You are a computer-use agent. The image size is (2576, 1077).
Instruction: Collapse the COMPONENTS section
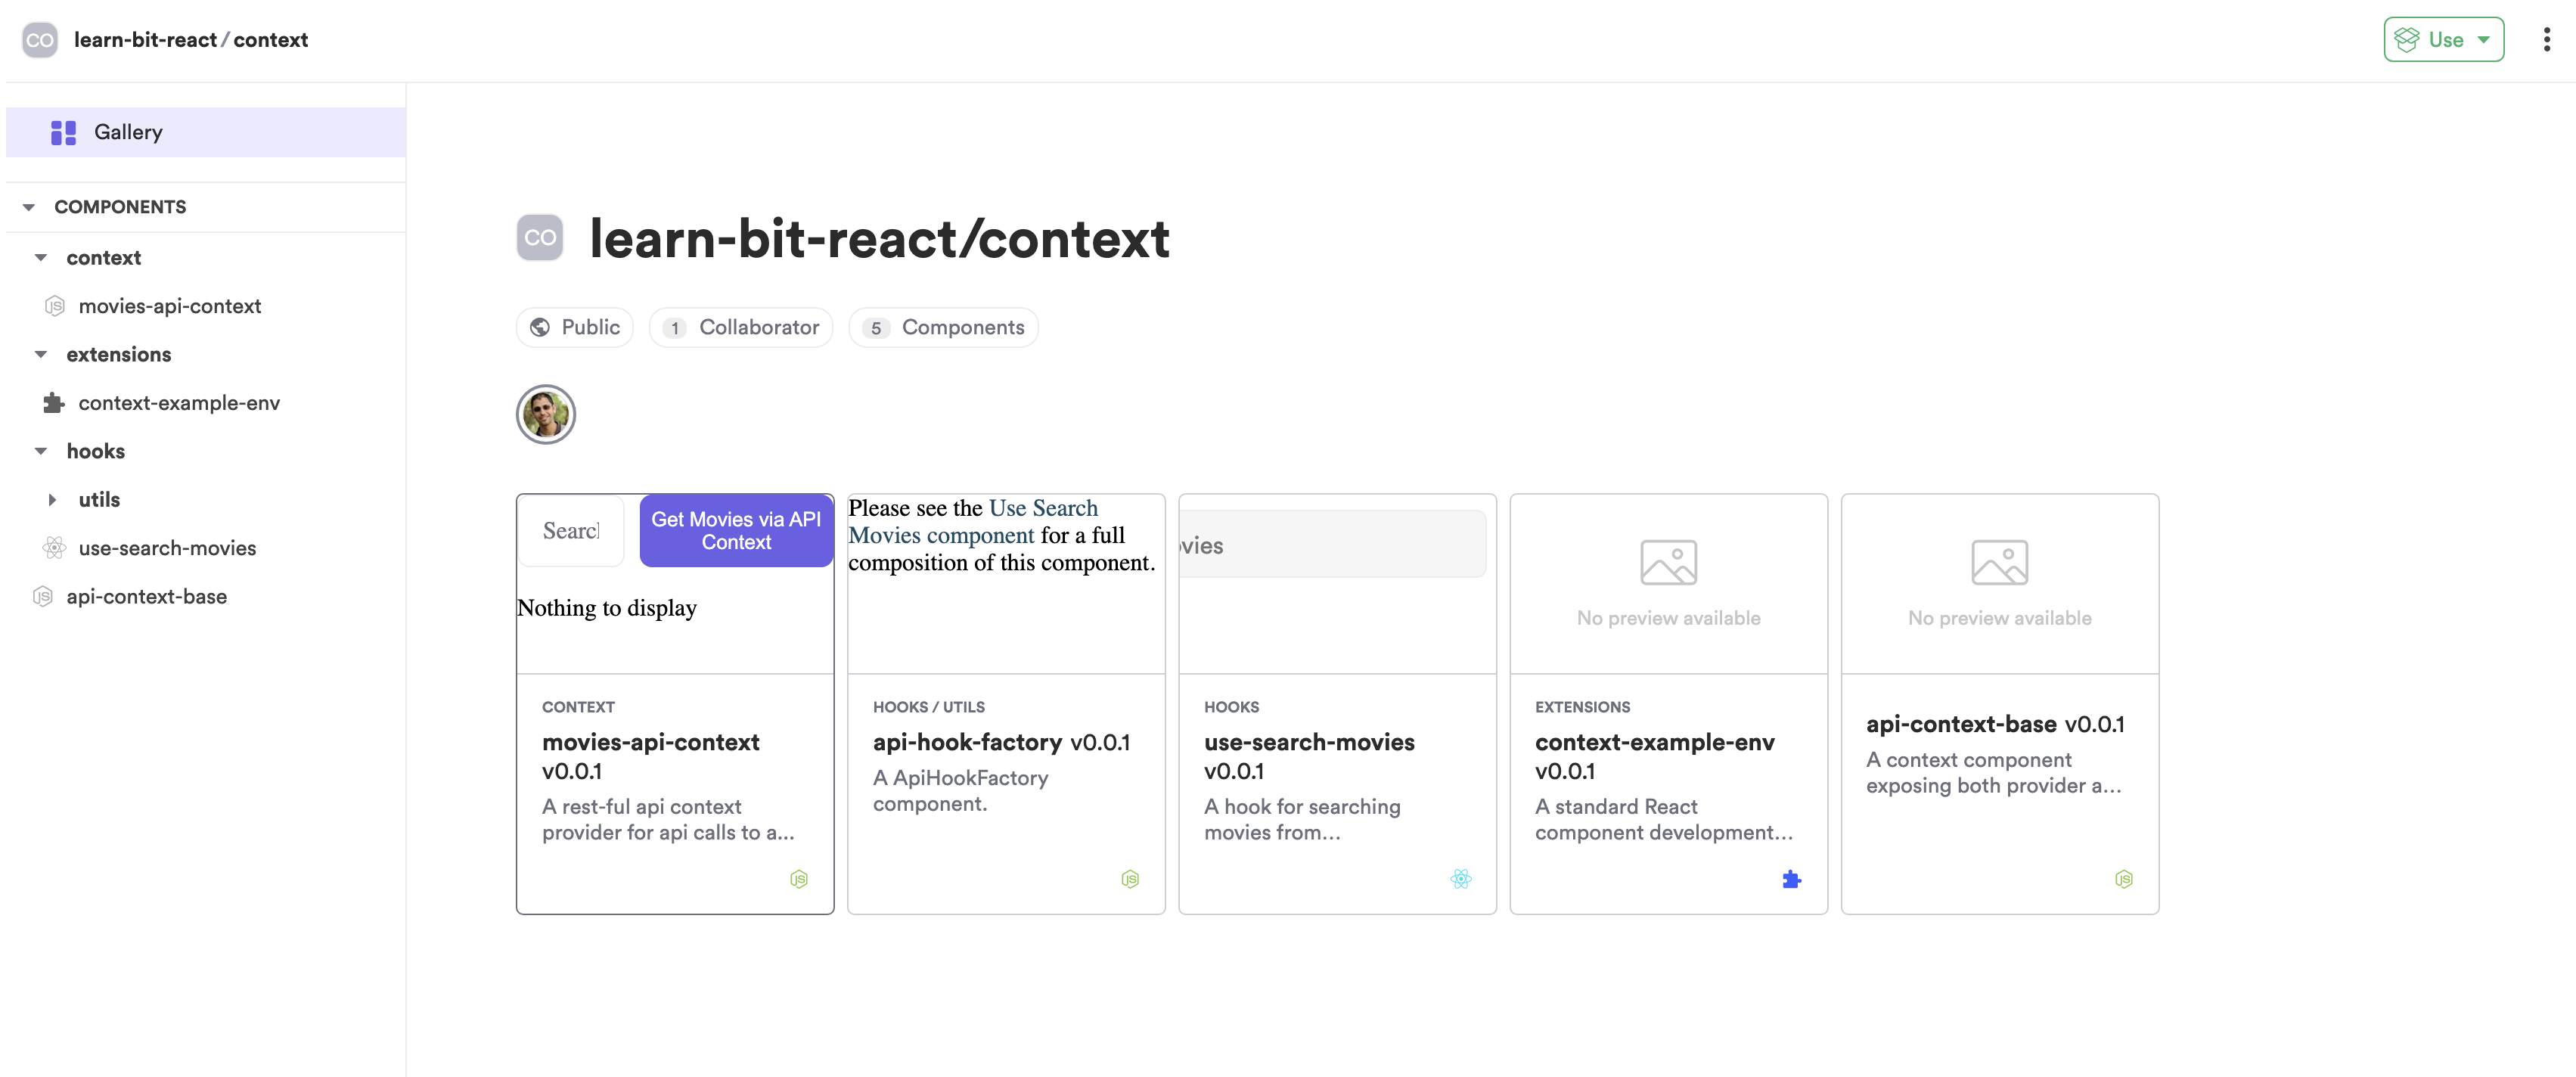pos(29,207)
